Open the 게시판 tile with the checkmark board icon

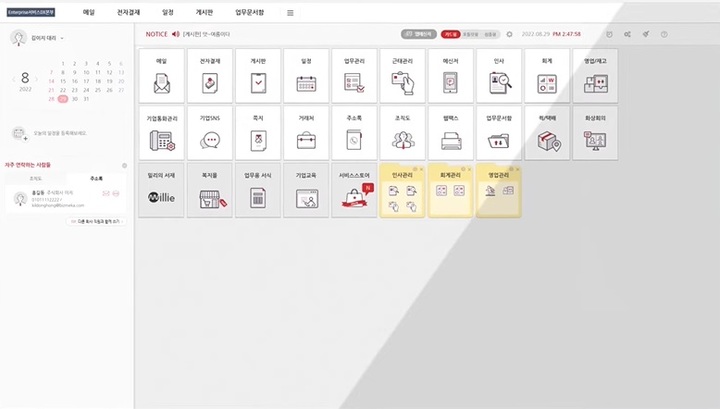[x=258, y=76]
